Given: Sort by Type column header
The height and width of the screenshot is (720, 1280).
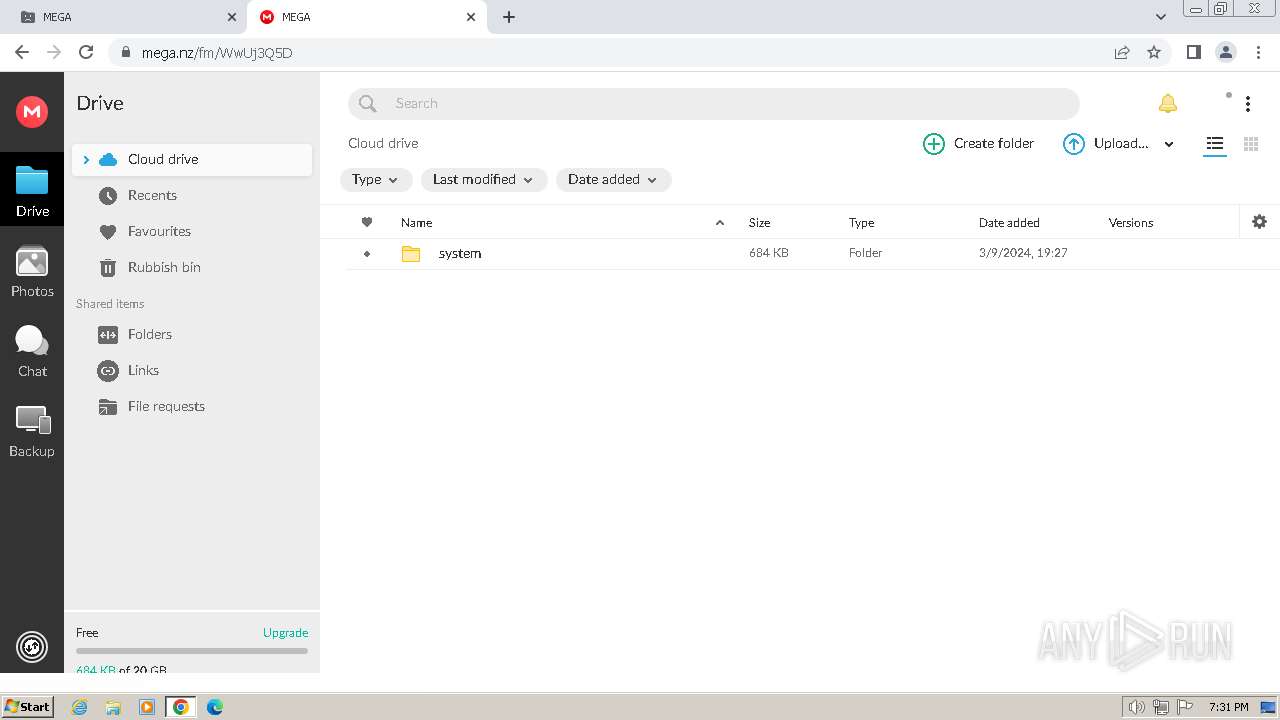Looking at the screenshot, I should tap(861, 223).
